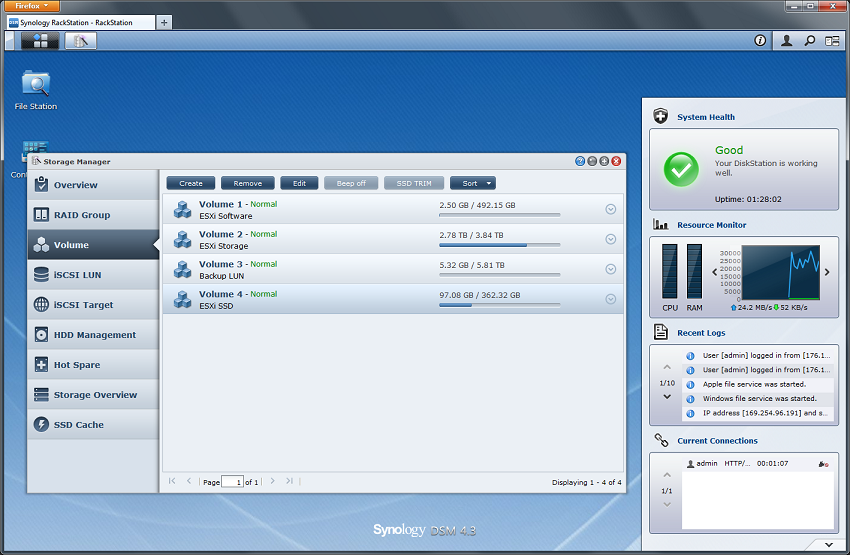850x555 pixels.
Task: Go to next page of Recent Logs
Action: tap(667, 397)
